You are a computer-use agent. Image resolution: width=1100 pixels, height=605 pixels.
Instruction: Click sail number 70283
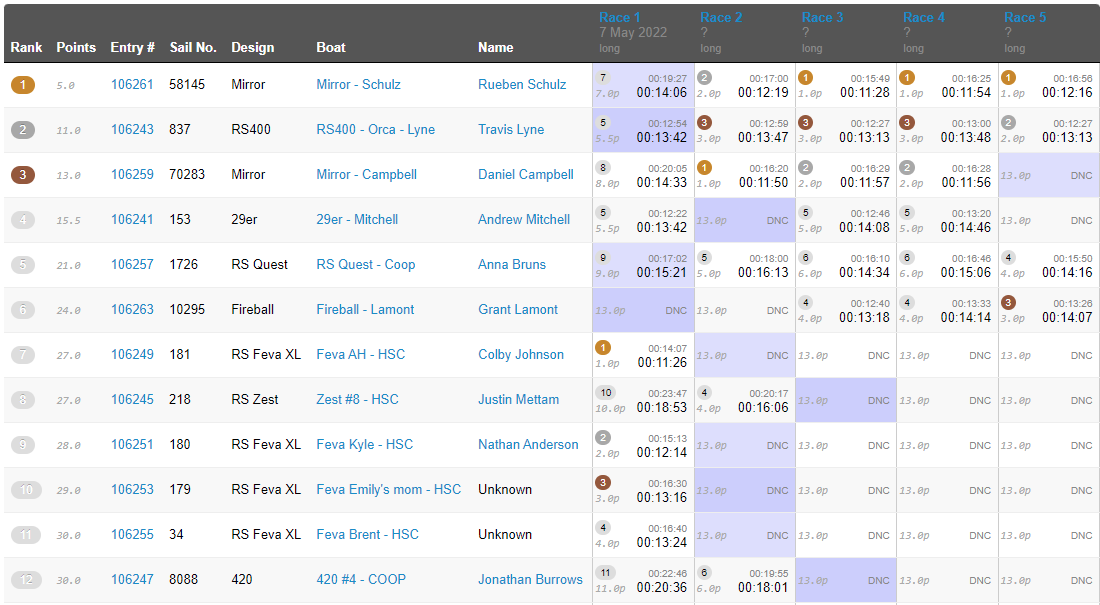[187, 174]
